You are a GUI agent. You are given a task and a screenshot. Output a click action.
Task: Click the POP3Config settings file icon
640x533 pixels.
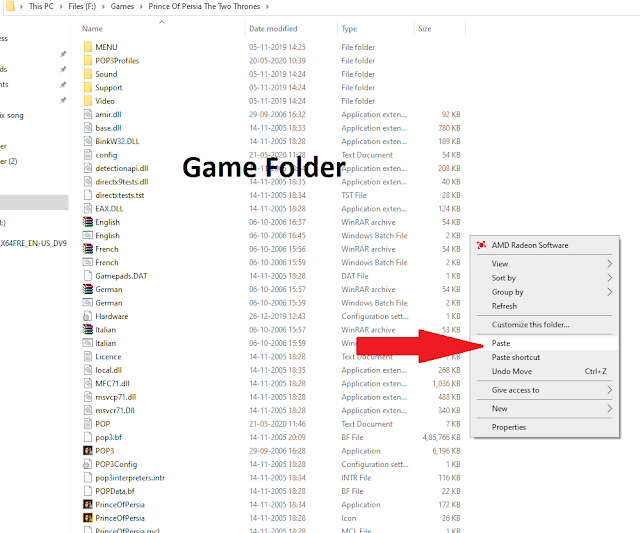coord(88,464)
